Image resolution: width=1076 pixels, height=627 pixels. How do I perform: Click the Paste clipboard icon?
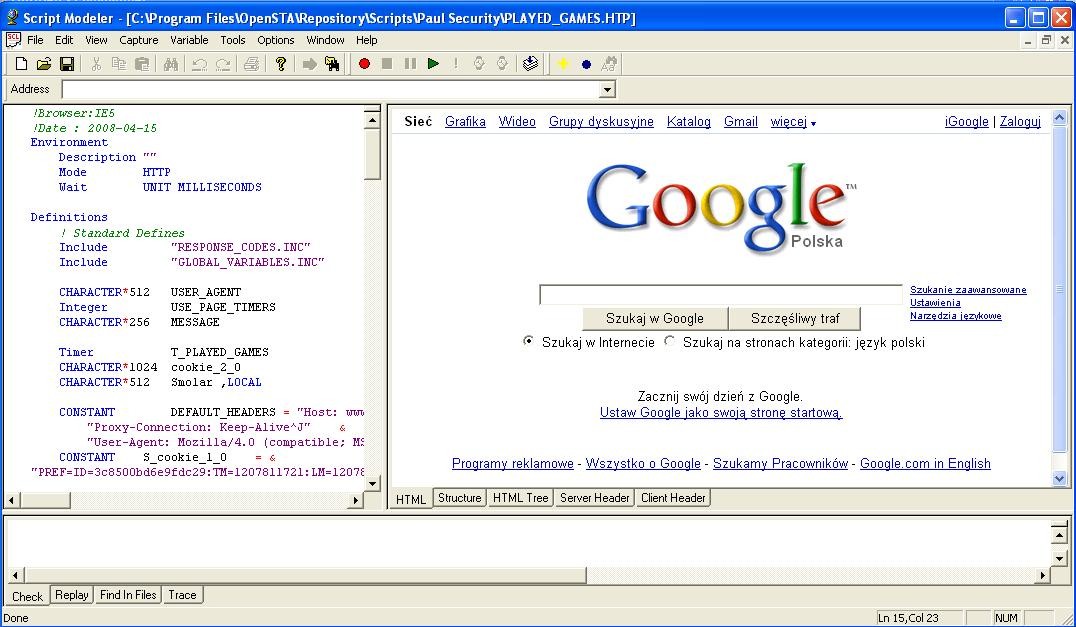[142, 64]
